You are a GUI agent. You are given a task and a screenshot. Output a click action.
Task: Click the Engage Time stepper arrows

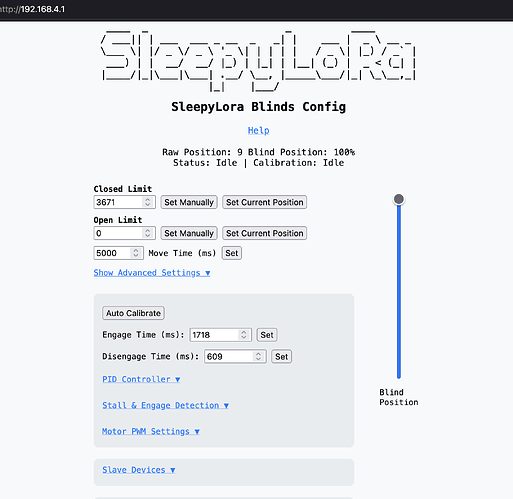[x=244, y=335]
